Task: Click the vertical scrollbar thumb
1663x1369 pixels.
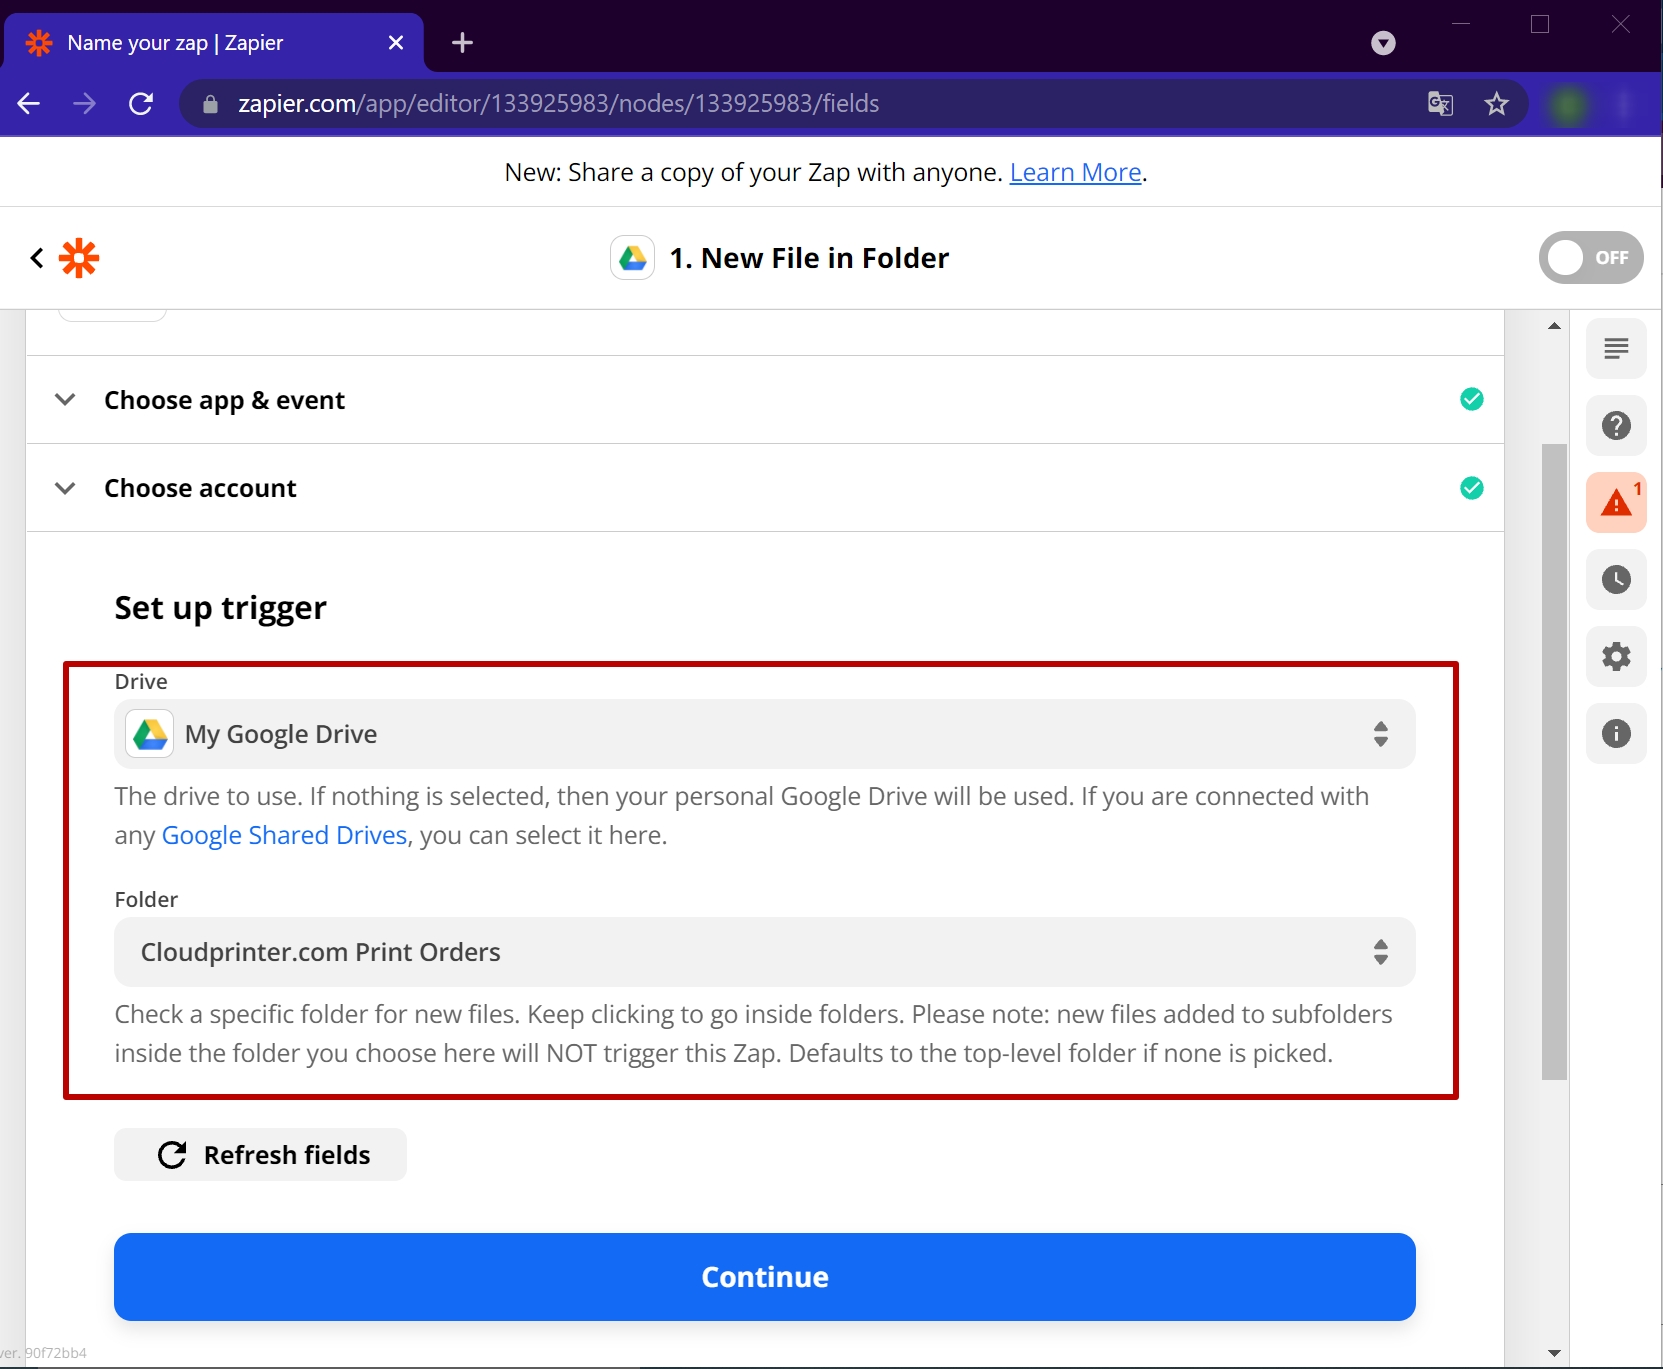Action: [1554, 761]
